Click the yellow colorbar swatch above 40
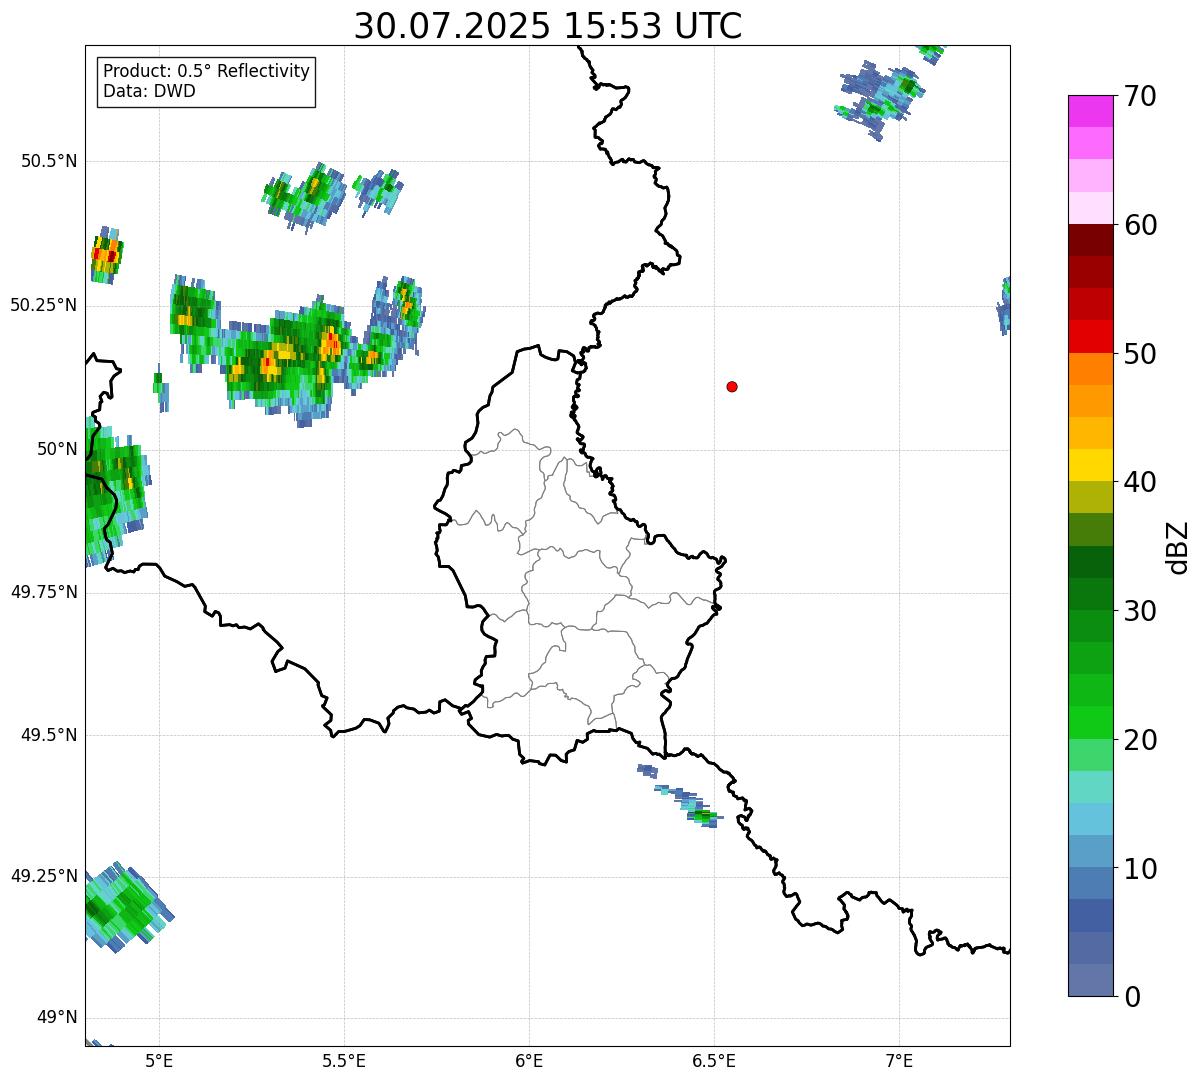 (x=1090, y=466)
